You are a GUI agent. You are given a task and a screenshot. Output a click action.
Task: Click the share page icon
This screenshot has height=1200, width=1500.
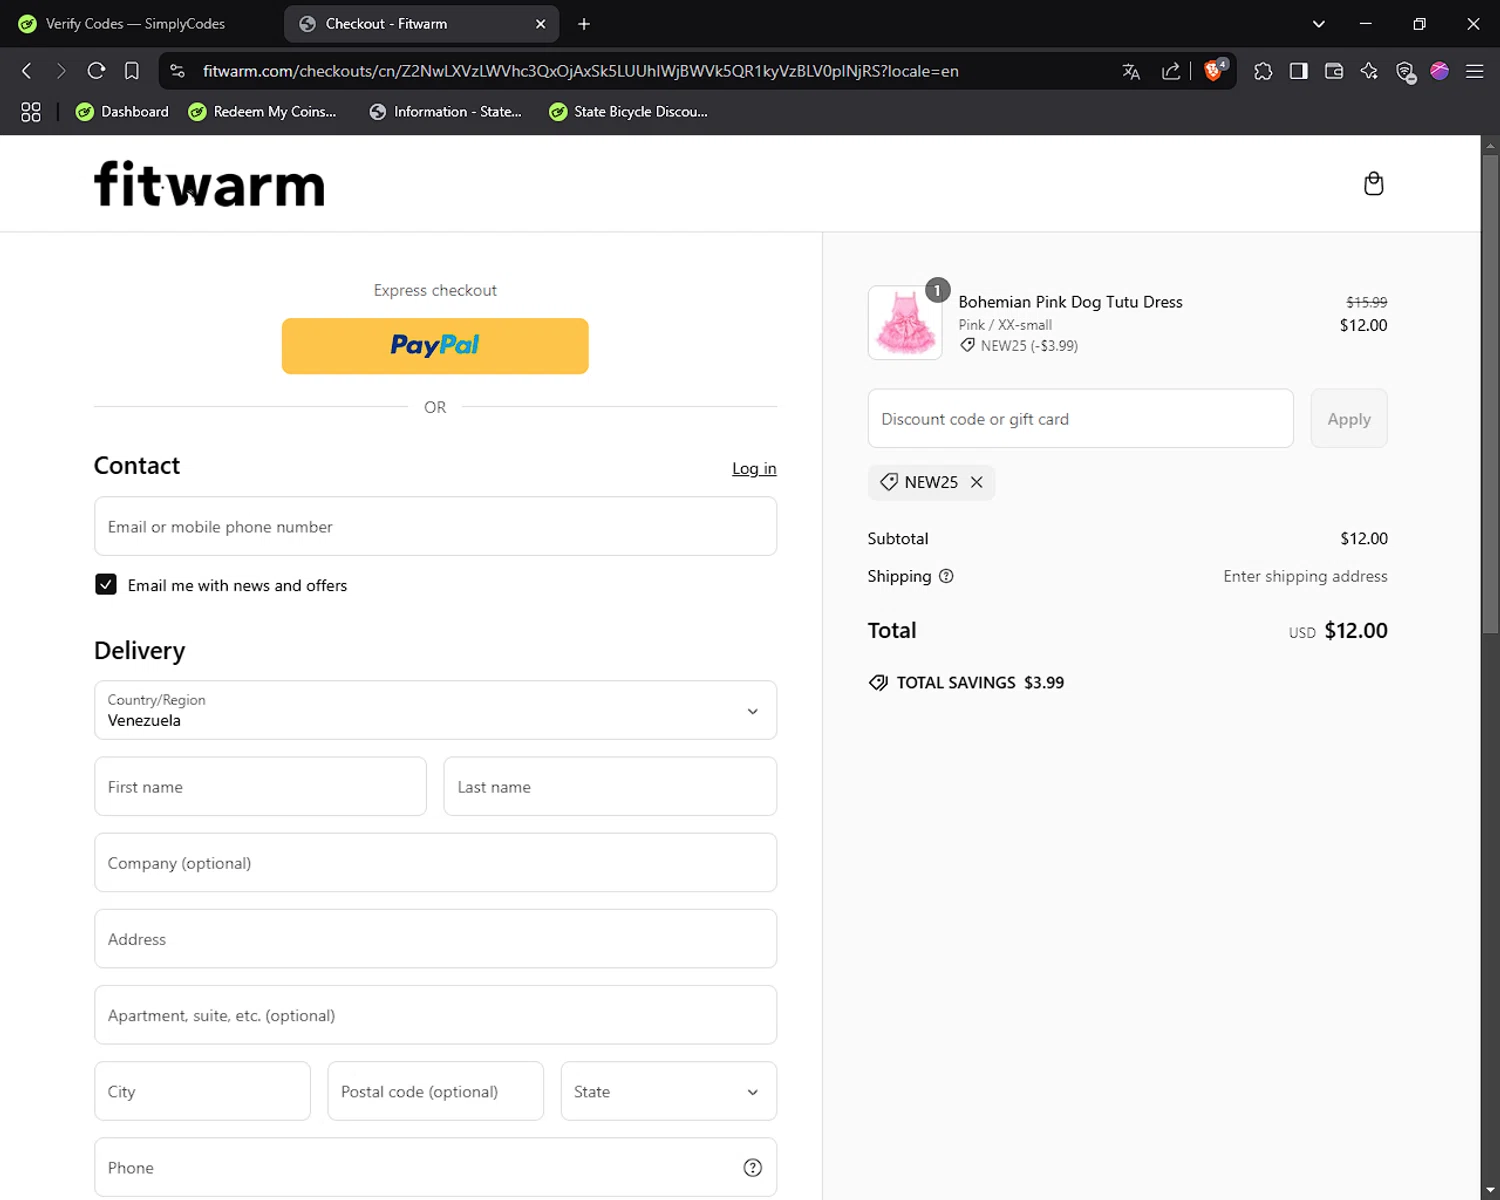coord(1170,71)
